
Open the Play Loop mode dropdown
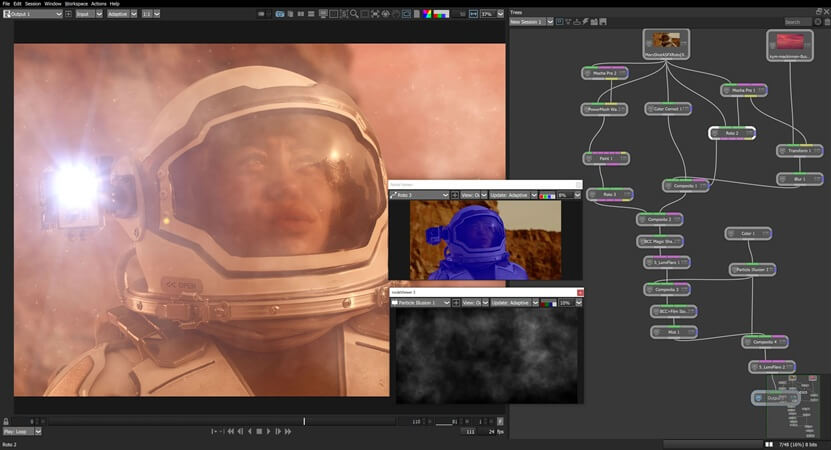[22, 431]
